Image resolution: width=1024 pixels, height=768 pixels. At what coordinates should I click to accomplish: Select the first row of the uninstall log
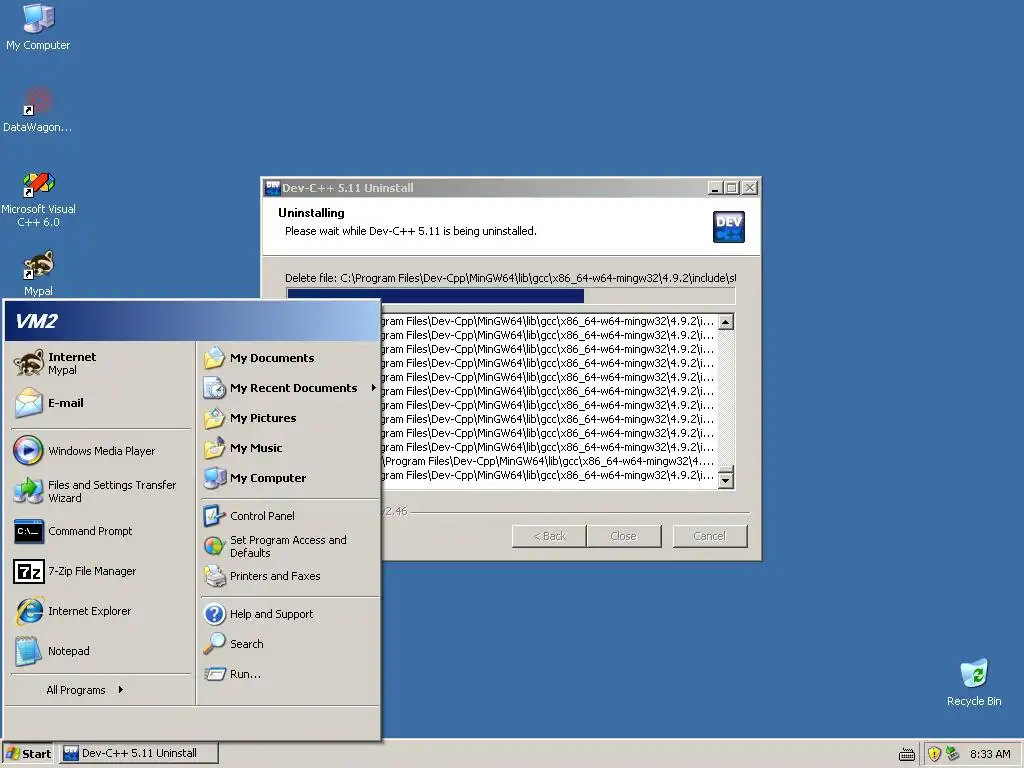(x=549, y=321)
